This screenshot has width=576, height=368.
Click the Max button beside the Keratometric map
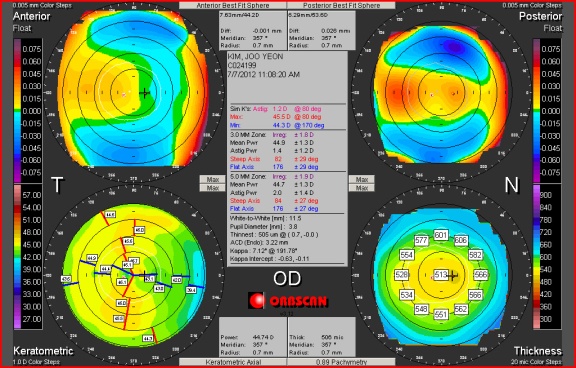click(213, 188)
